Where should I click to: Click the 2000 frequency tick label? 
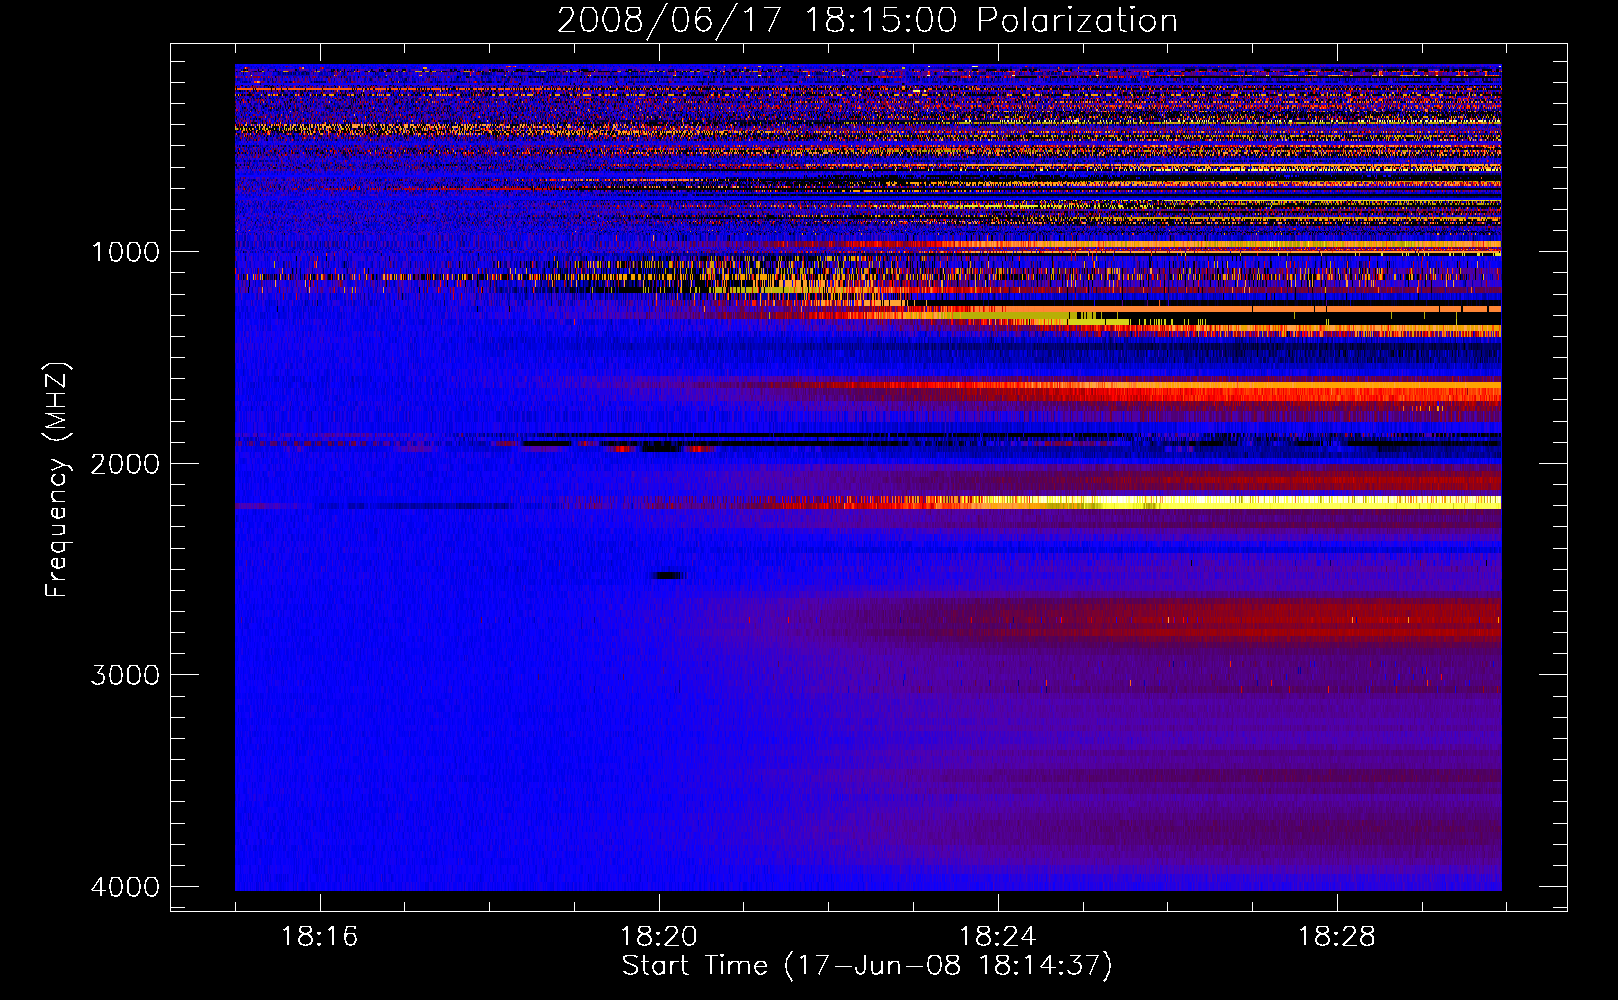[125, 463]
